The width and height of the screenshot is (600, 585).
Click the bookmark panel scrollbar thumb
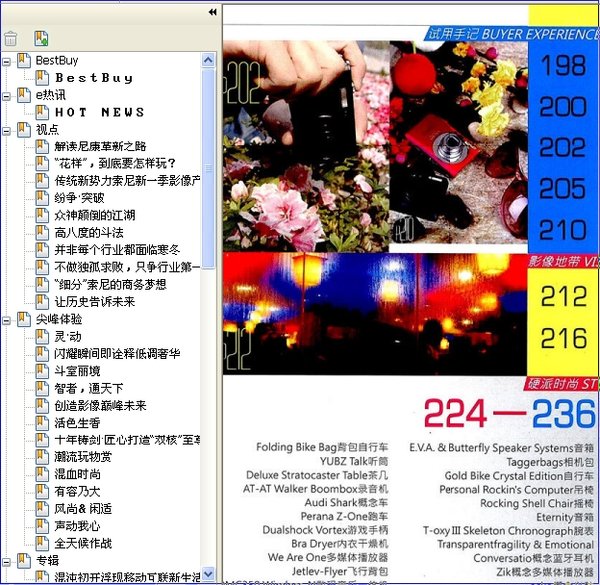[208, 168]
